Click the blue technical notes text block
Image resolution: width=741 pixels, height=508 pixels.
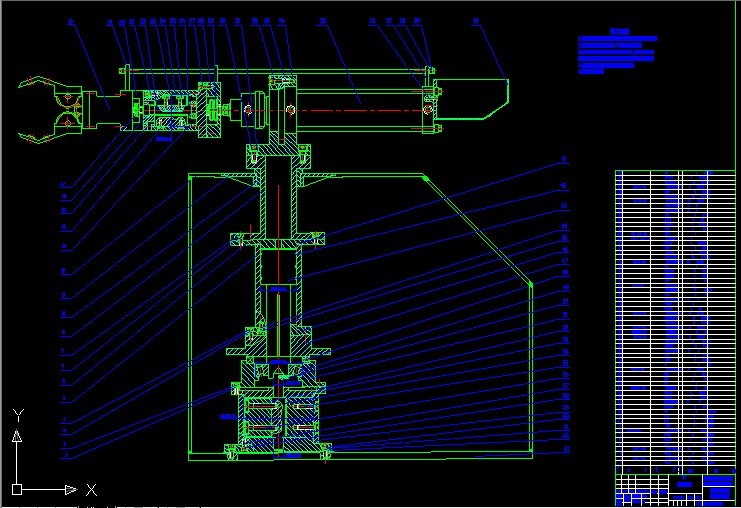click(616, 54)
